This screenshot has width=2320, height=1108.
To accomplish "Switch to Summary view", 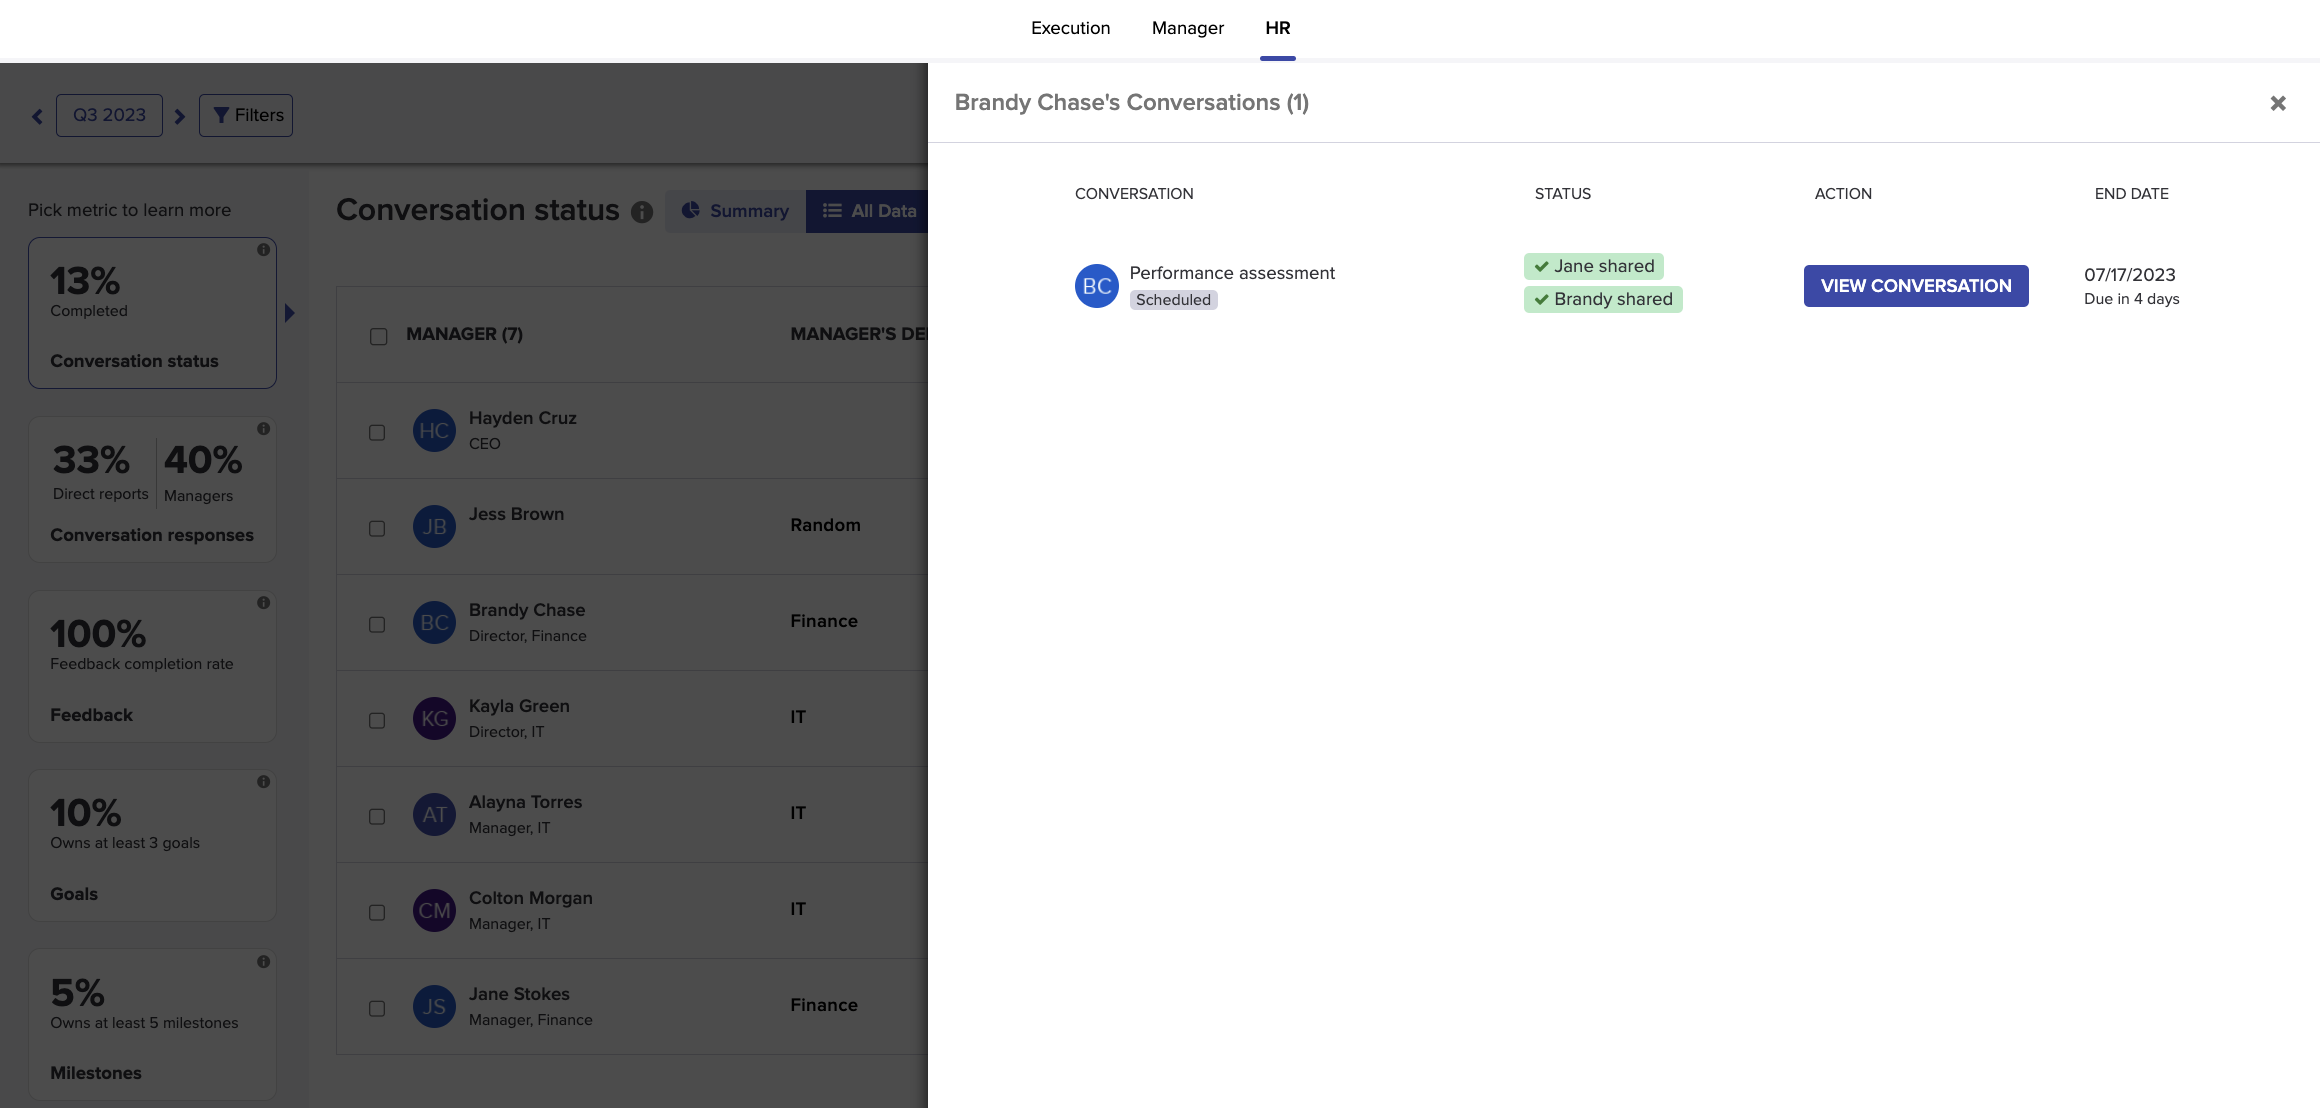I will tap(735, 211).
